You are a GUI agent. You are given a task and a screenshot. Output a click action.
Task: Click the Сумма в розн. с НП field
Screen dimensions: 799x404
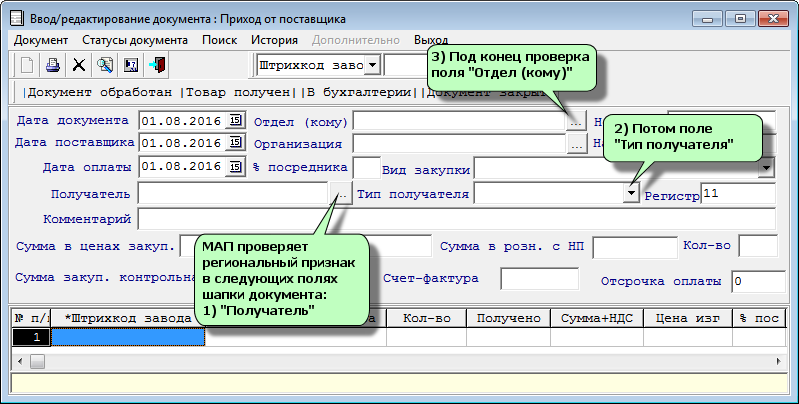[635, 247]
